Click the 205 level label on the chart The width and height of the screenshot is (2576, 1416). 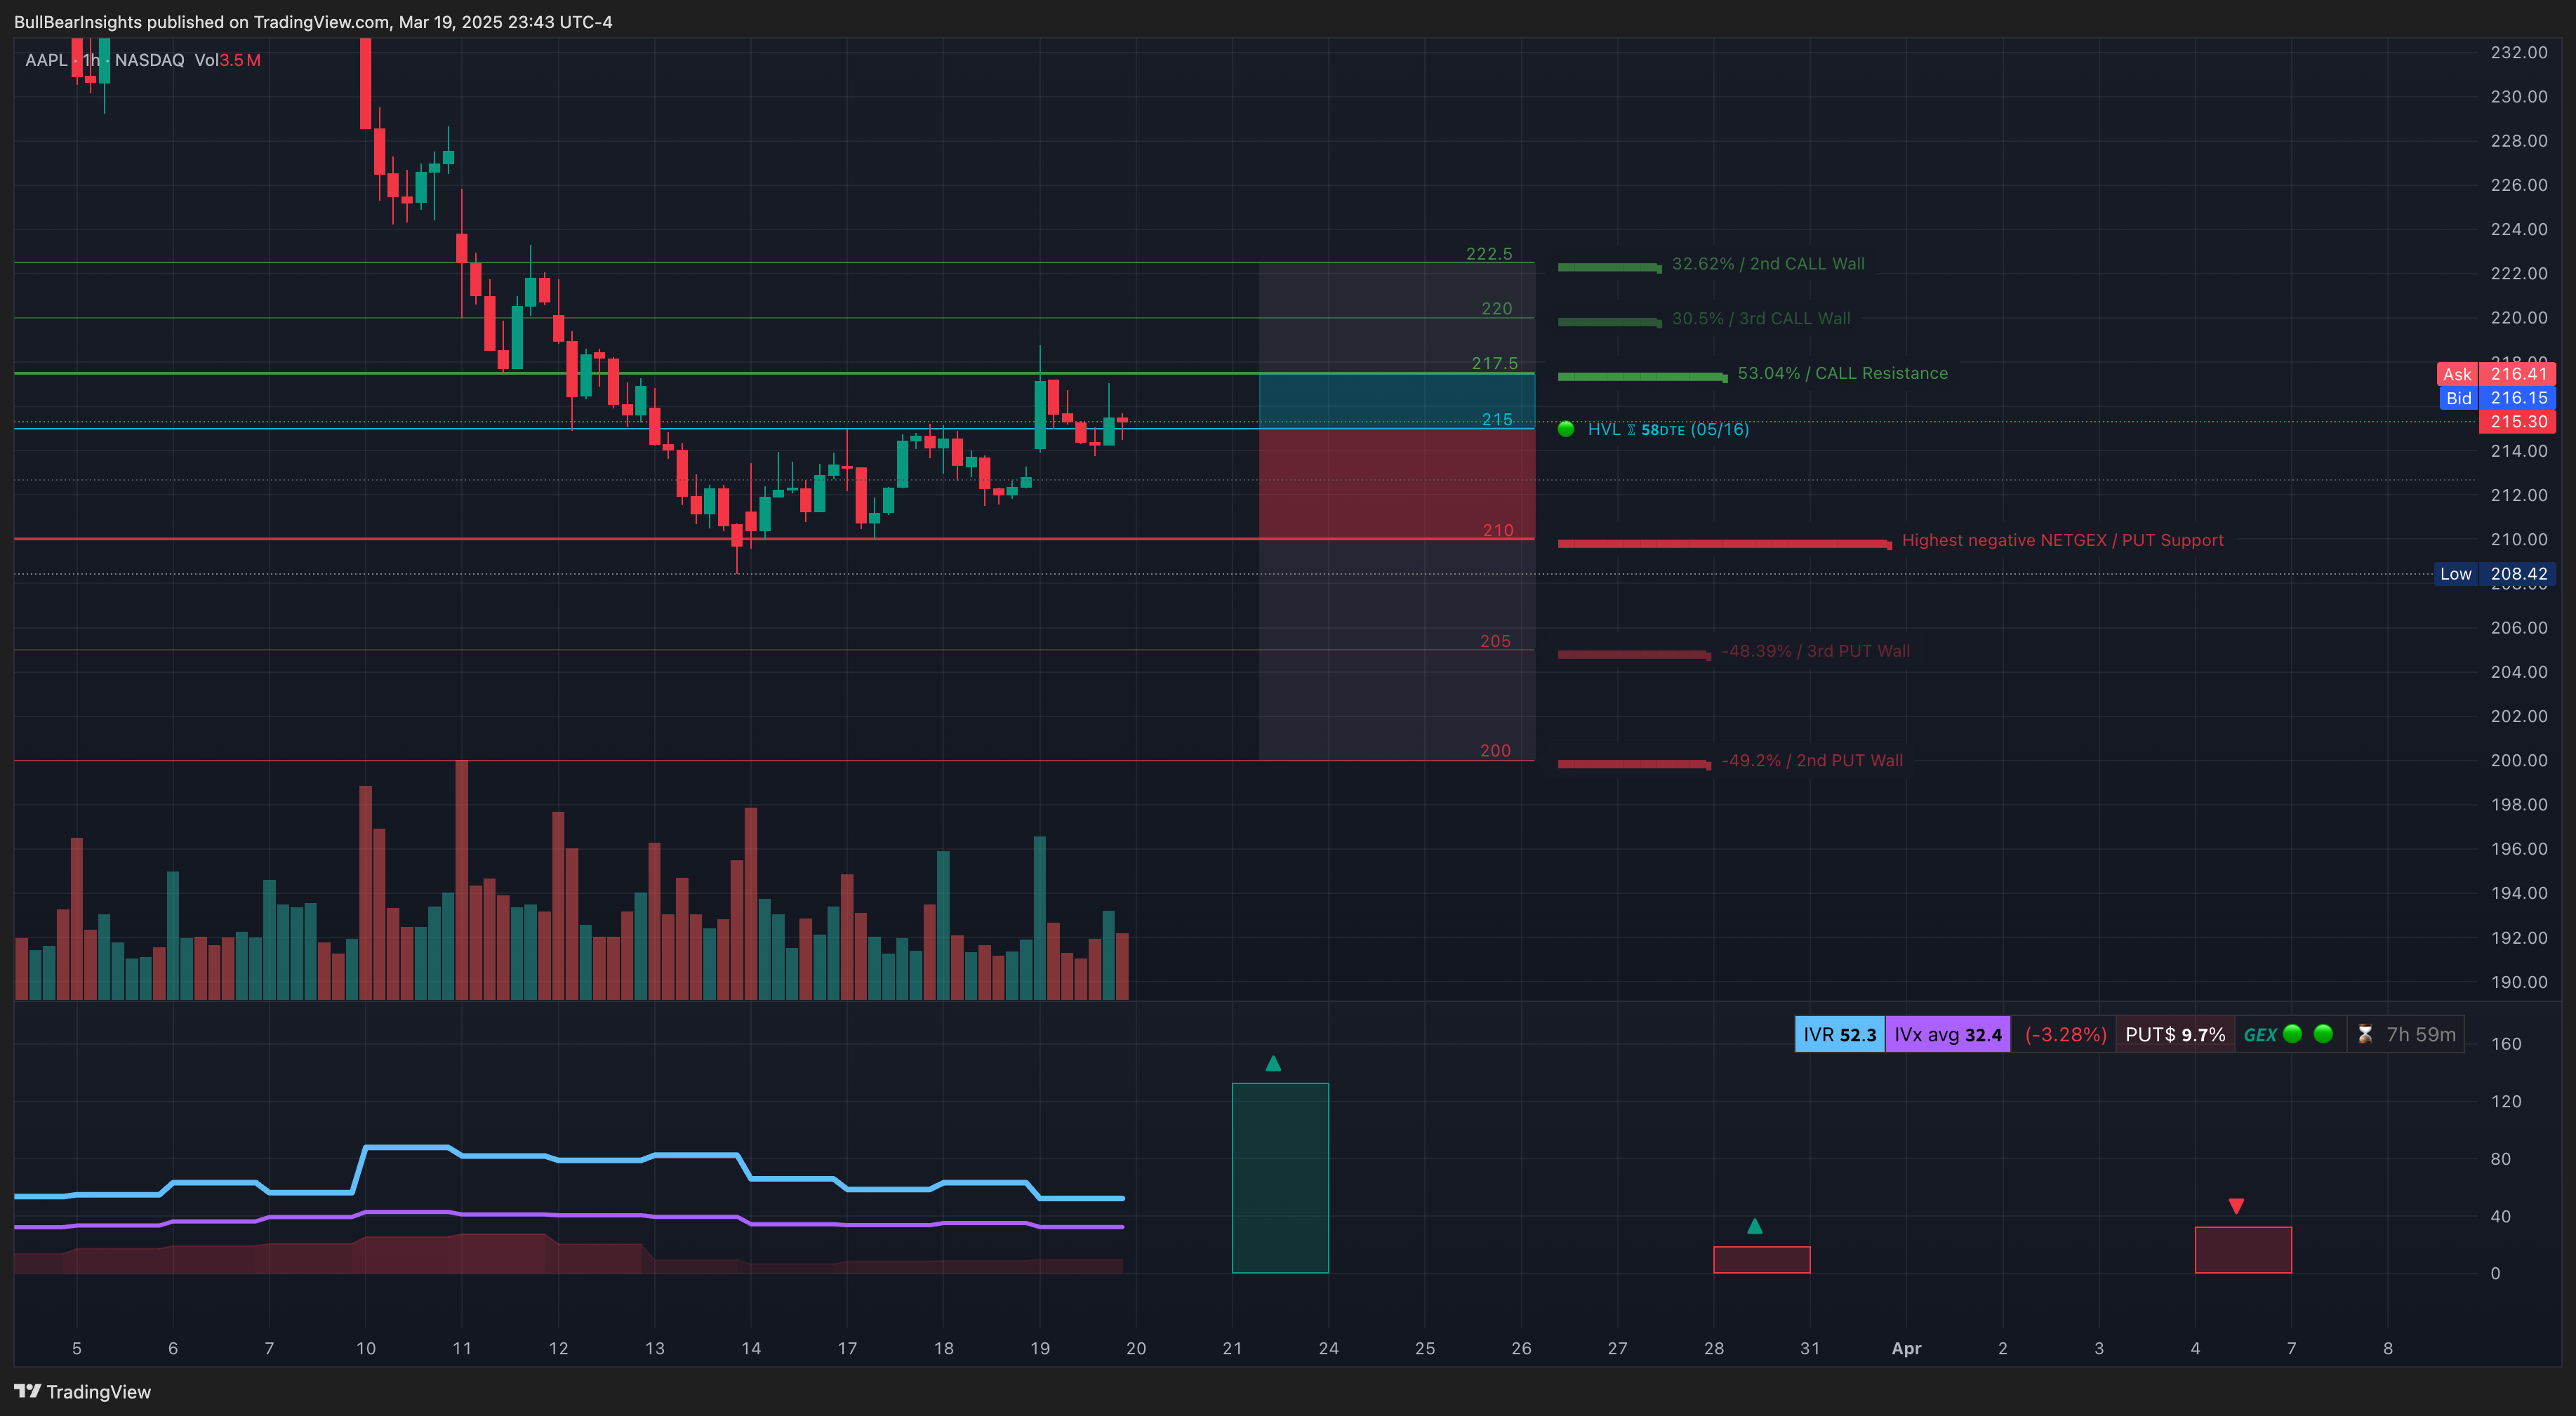point(1495,641)
